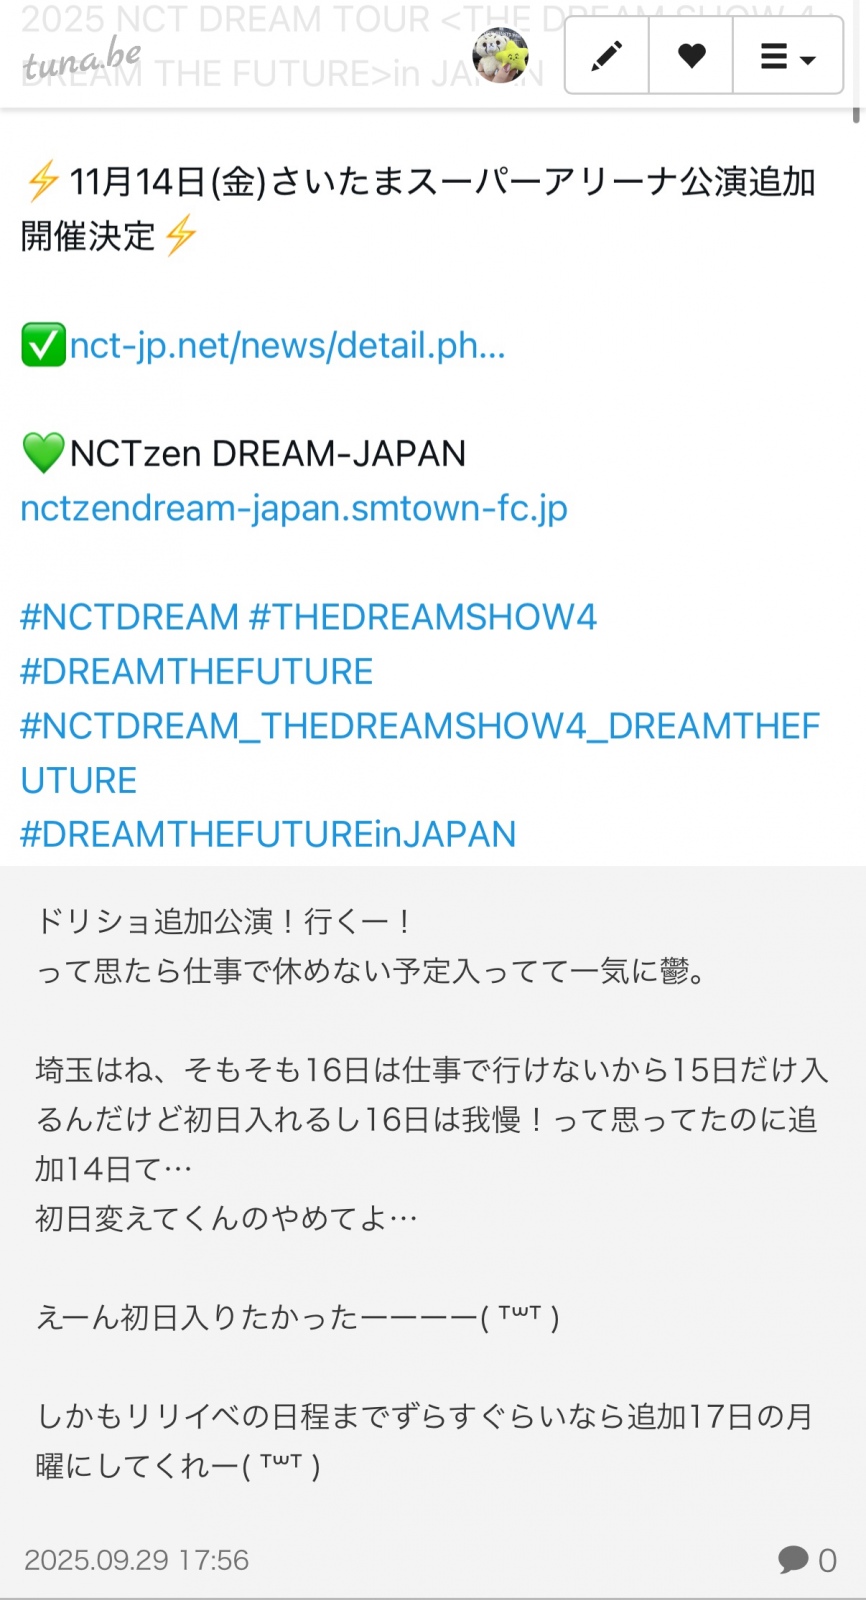Viewport: 866px width, 1600px height.
Task: Click the green checkmark emoji icon
Action: (x=43, y=345)
